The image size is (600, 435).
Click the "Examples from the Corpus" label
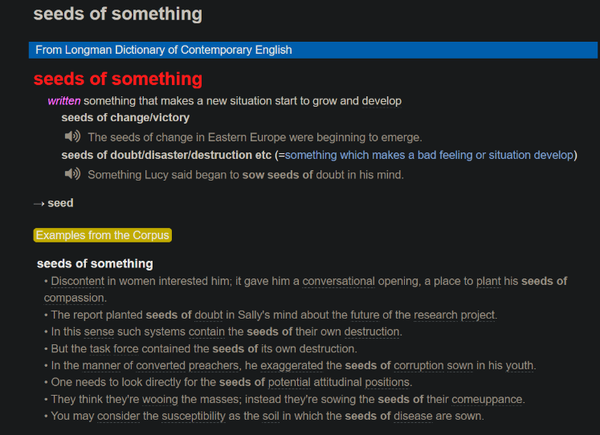pos(103,236)
